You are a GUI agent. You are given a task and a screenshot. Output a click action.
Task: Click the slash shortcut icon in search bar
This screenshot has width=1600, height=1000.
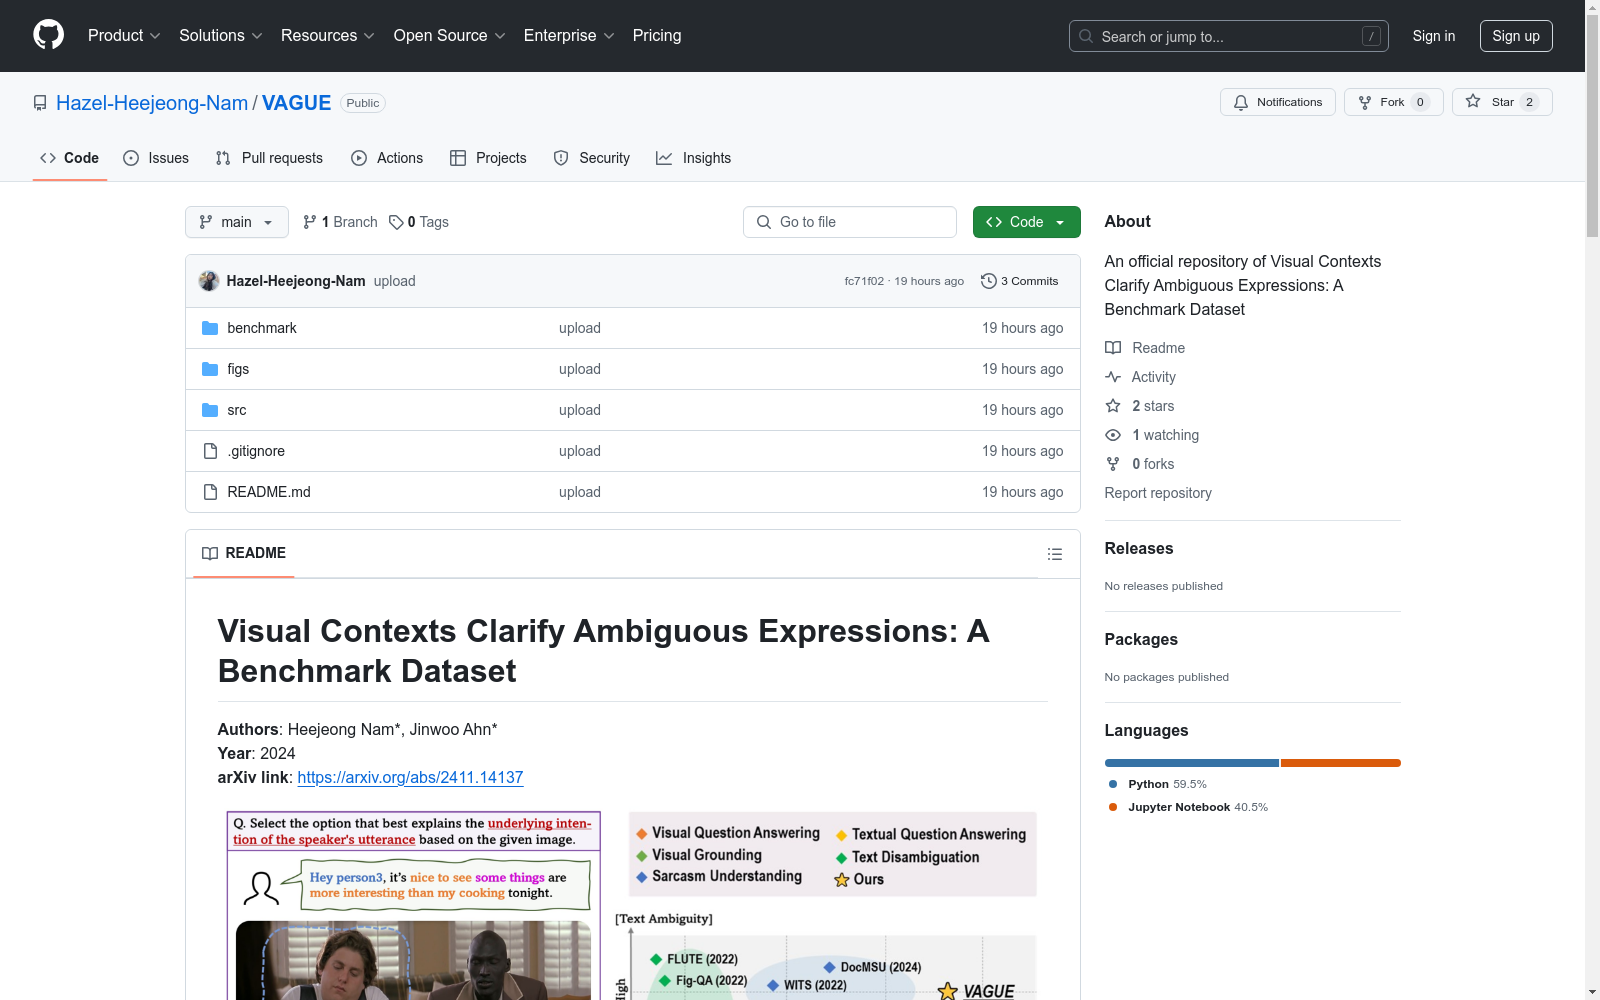pyautogui.click(x=1371, y=36)
